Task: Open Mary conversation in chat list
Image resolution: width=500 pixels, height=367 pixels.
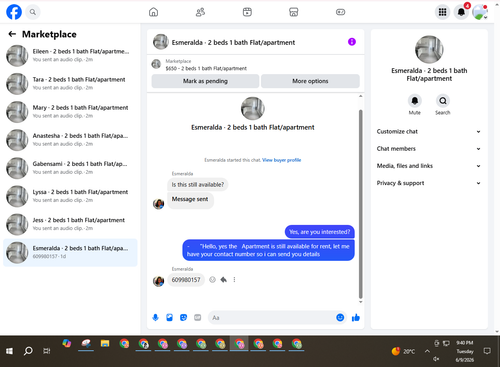Action: pos(70,112)
